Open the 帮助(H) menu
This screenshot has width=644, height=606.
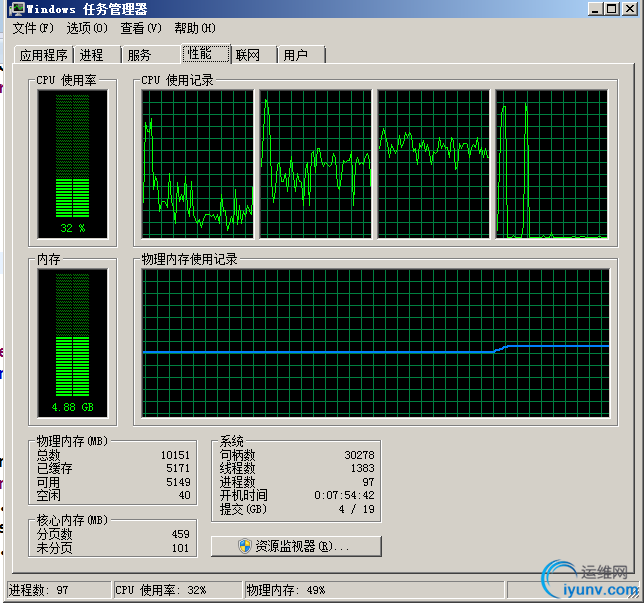coord(195,28)
